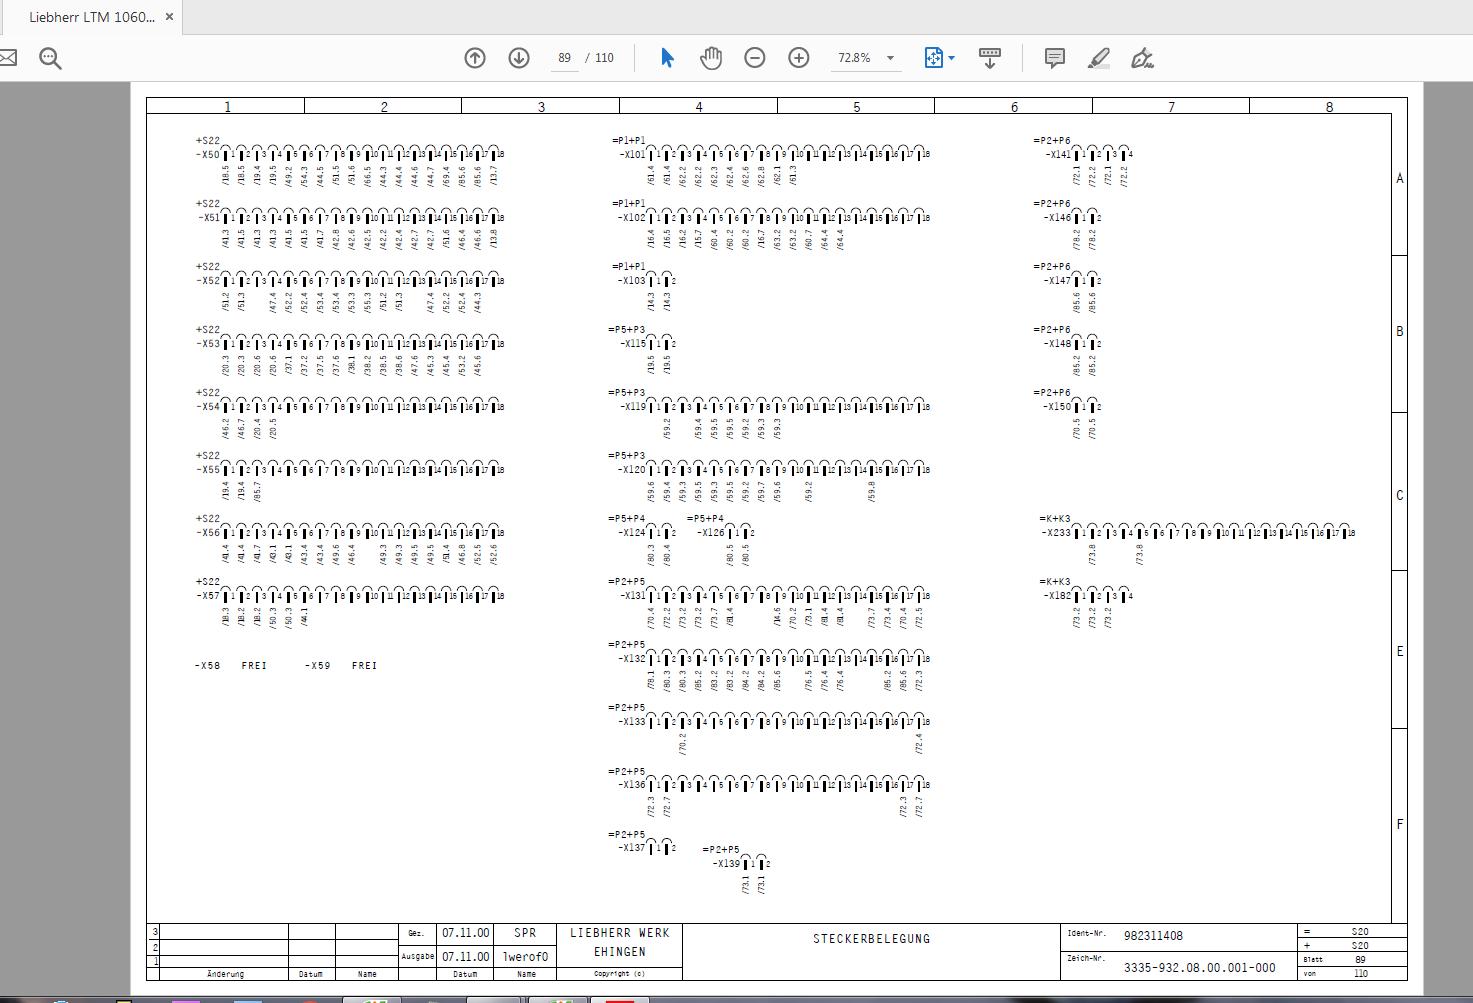1473x1003 pixels.
Task: Click connector label -X126
Action: (x=710, y=533)
